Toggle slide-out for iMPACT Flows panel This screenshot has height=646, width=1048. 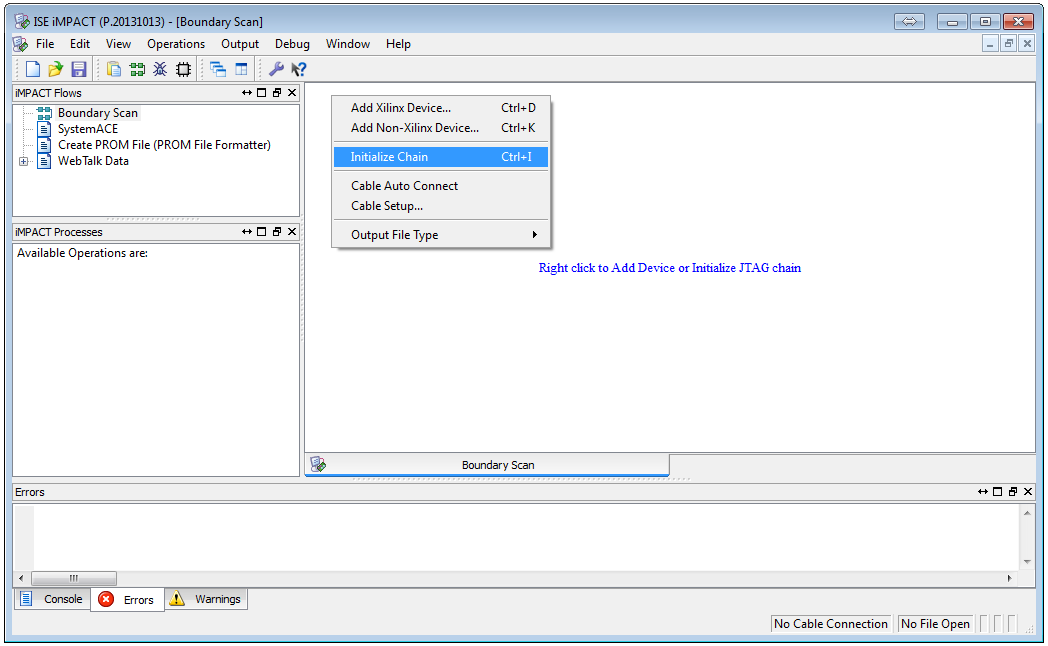pyautogui.click(x=247, y=93)
